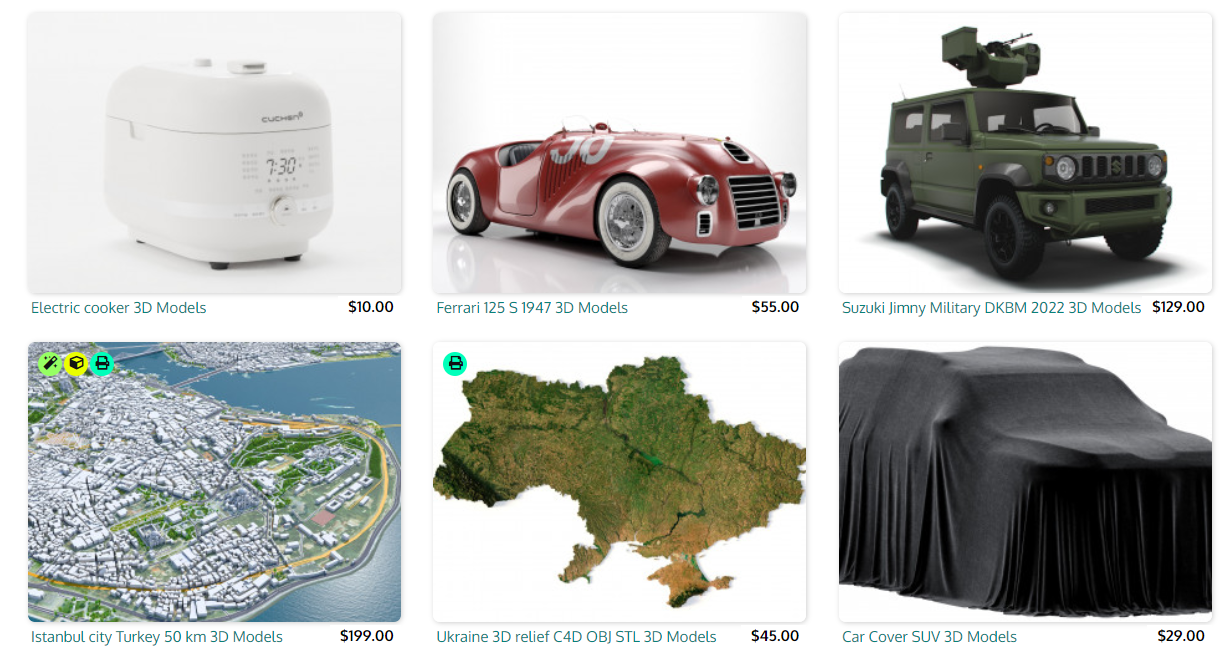
Task: Click the Electric cooker 3D Models link
Action: (118, 308)
